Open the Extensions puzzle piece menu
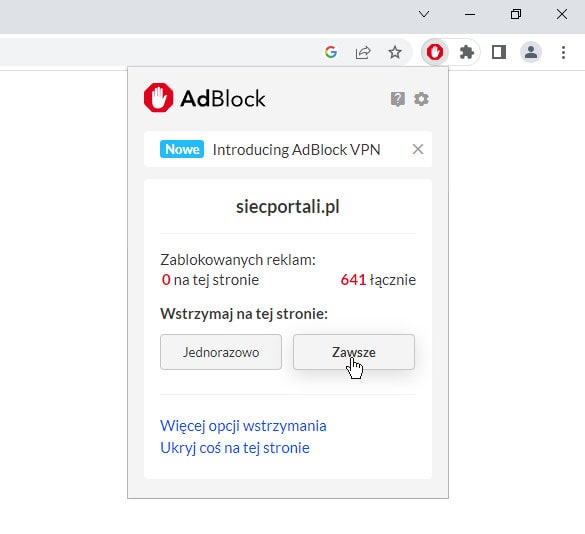This screenshot has width=585, height=534. pos(466,52)
